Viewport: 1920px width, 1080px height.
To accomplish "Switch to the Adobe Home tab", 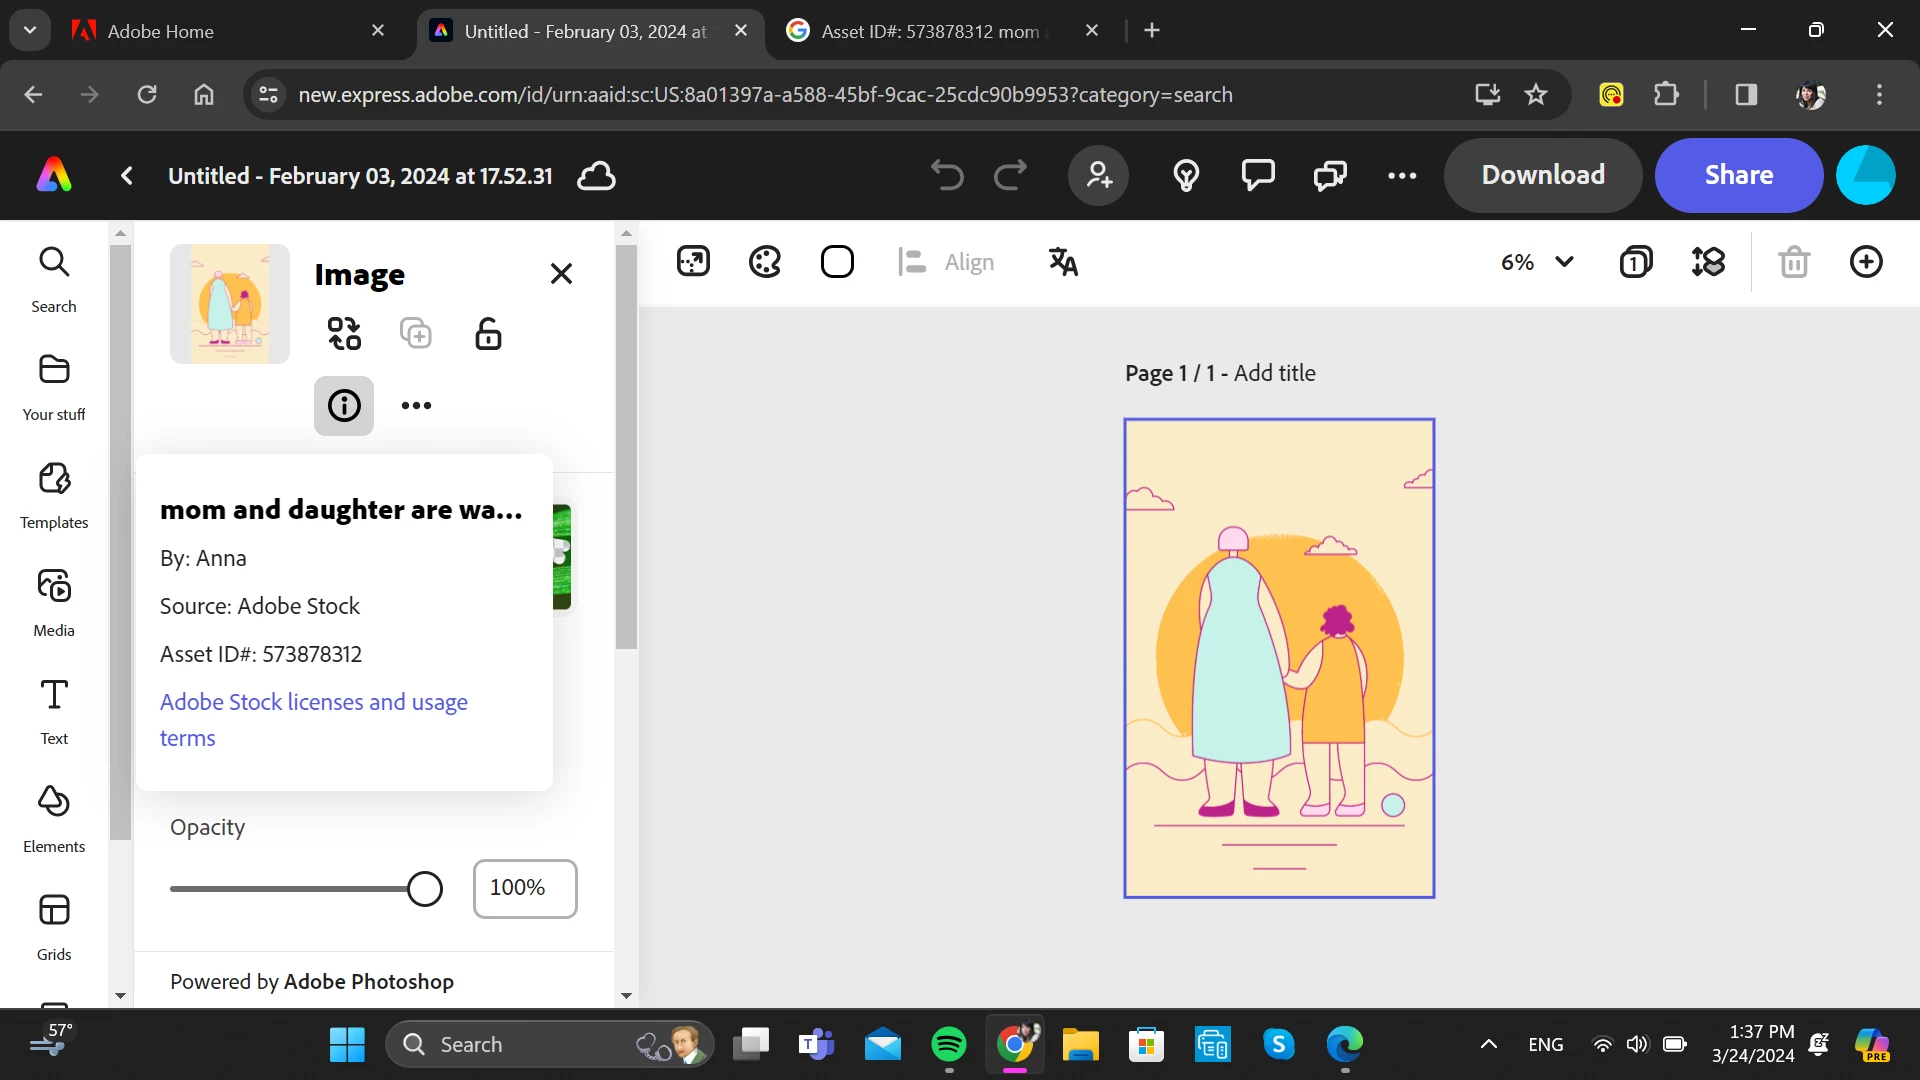I will (160, 31).
